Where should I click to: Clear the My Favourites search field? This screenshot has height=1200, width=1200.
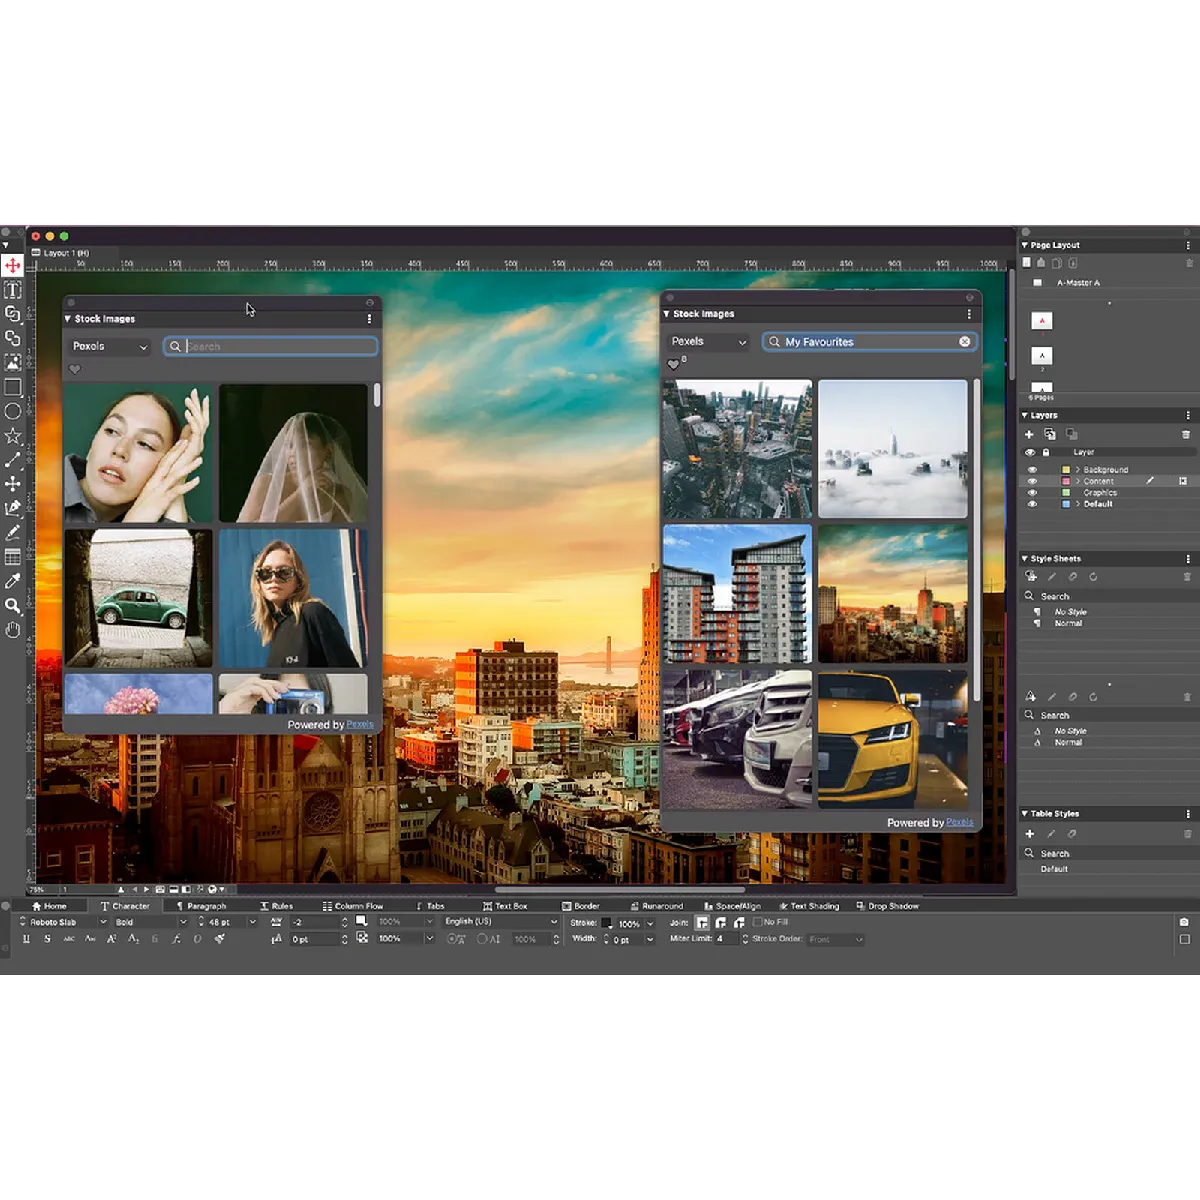[x=965, y=342]
